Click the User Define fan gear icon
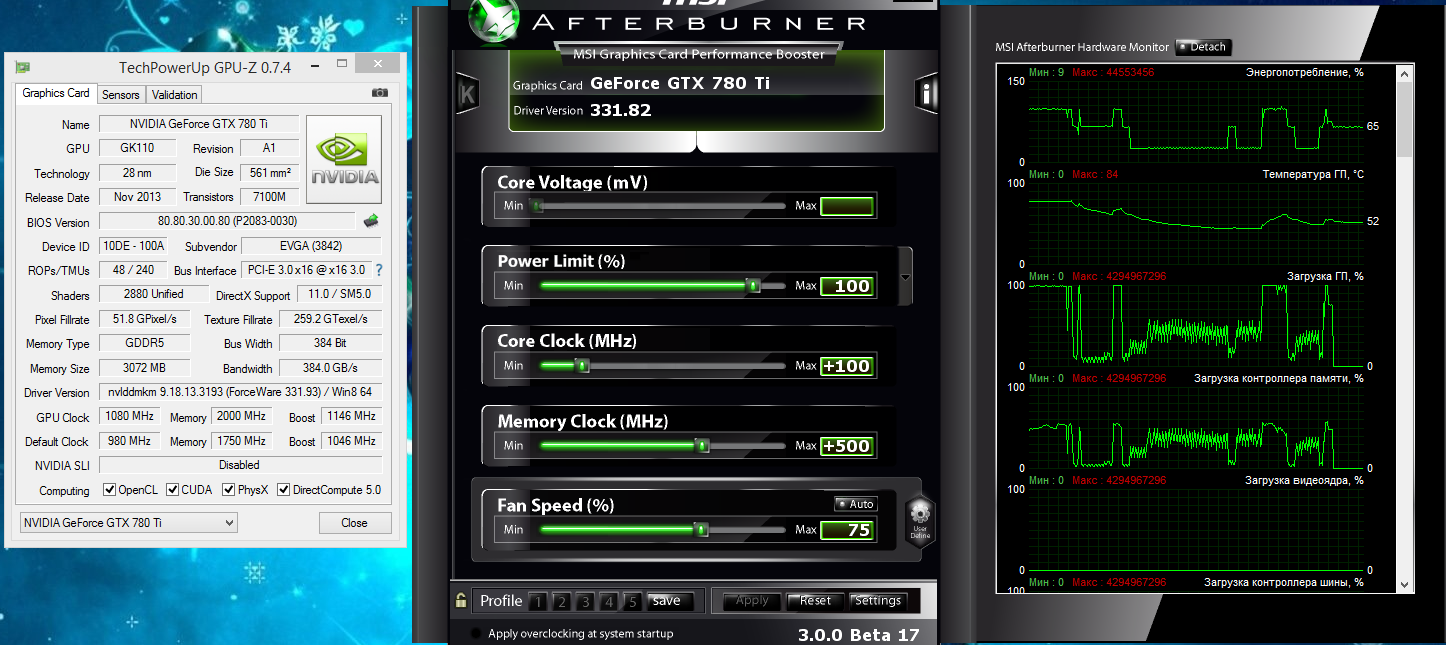Image resolution: width=1446 pixels, height=645 pixels. (920, 521)
